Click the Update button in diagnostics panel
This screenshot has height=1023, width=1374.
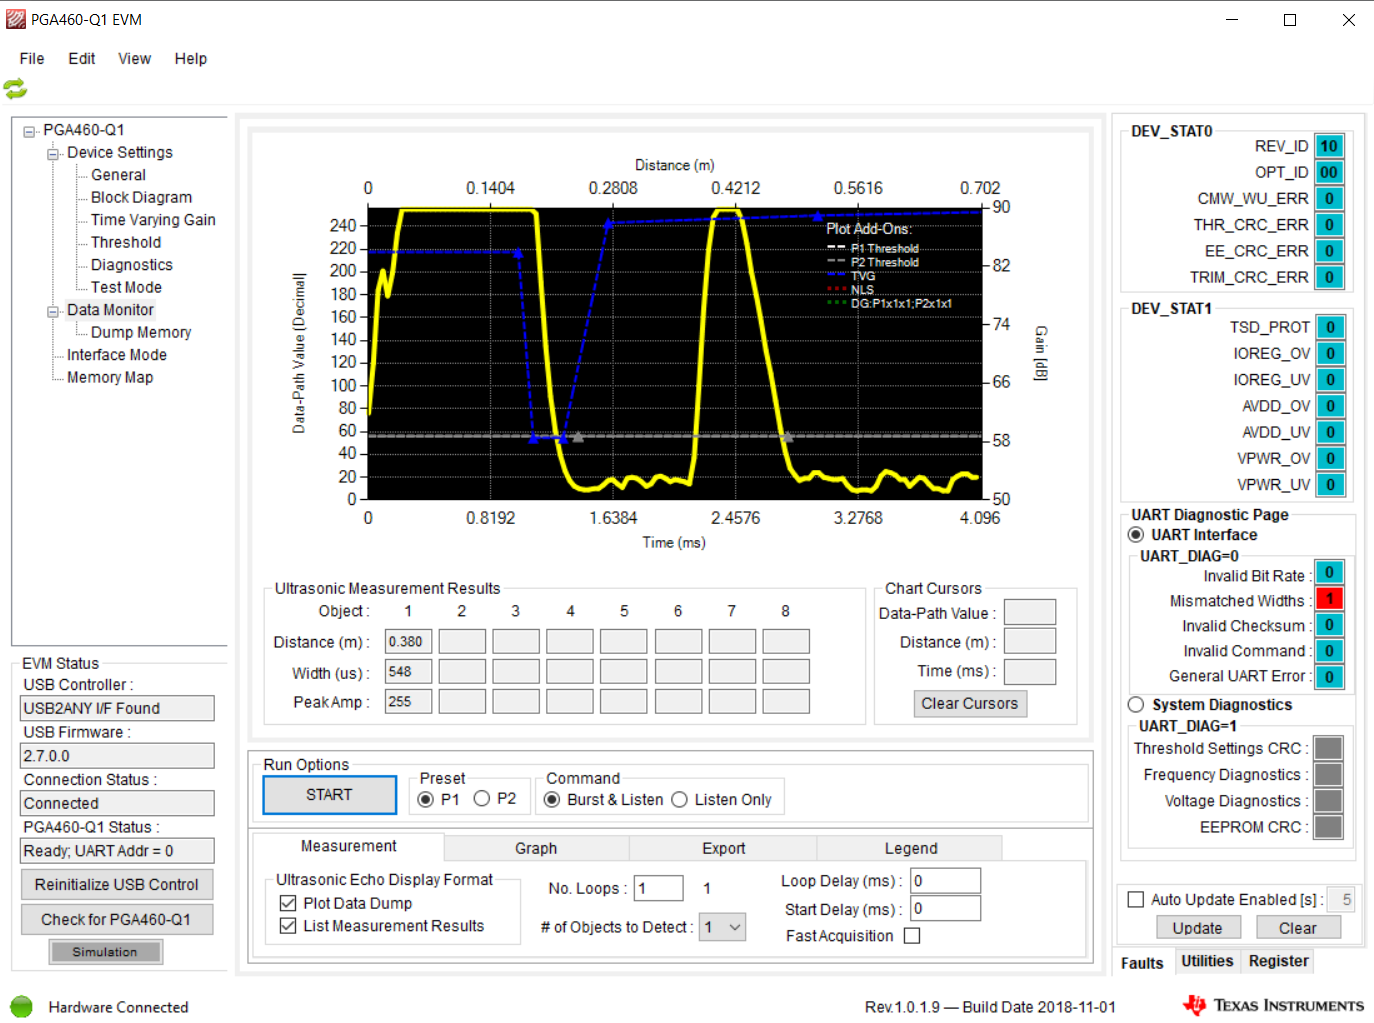pos(1198,928)
